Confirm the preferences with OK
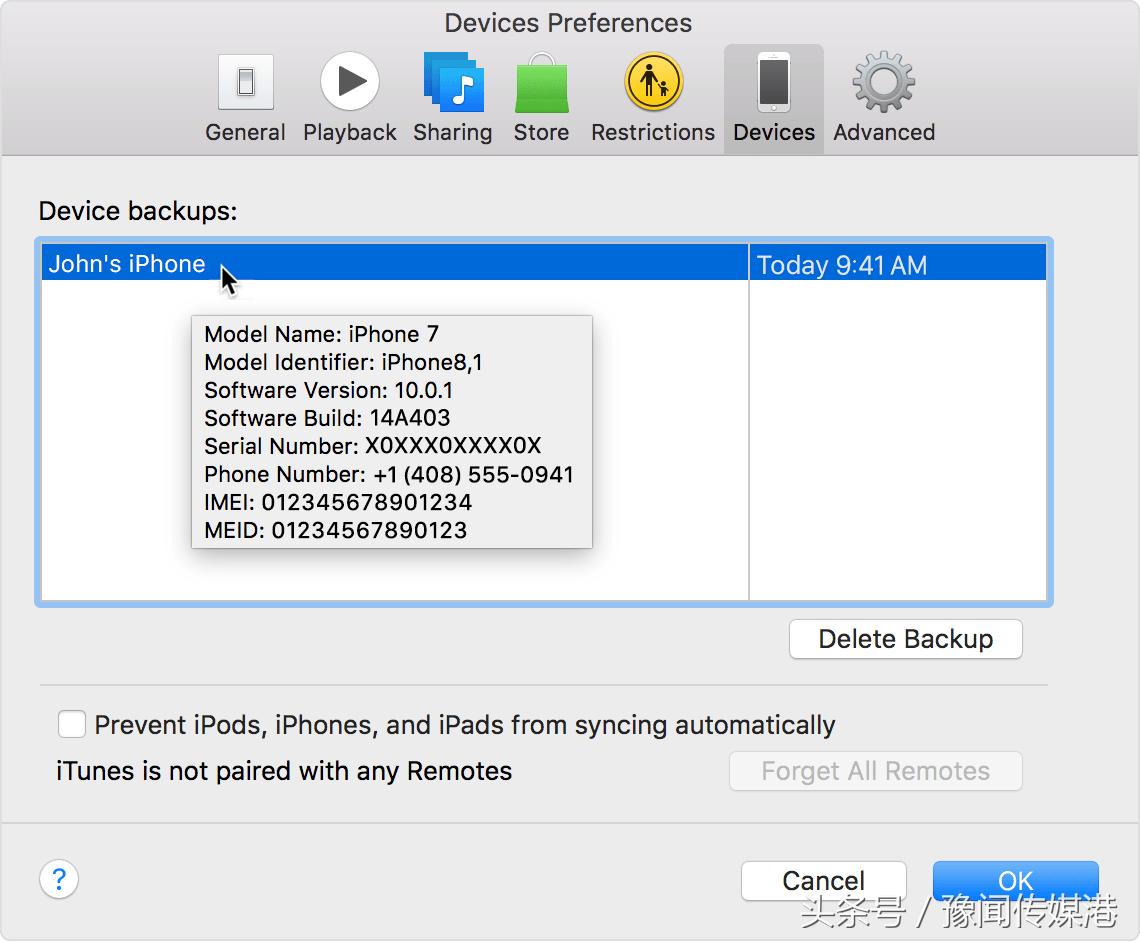 (1015, 880)
